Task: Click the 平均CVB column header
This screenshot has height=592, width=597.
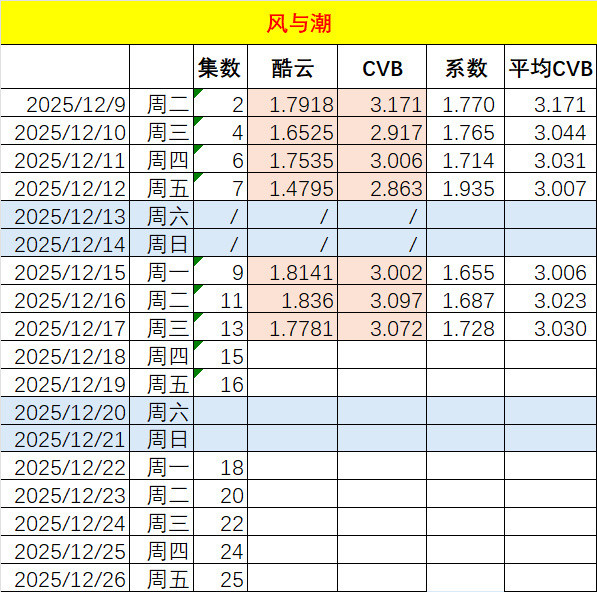Action: tap(551, 67)
